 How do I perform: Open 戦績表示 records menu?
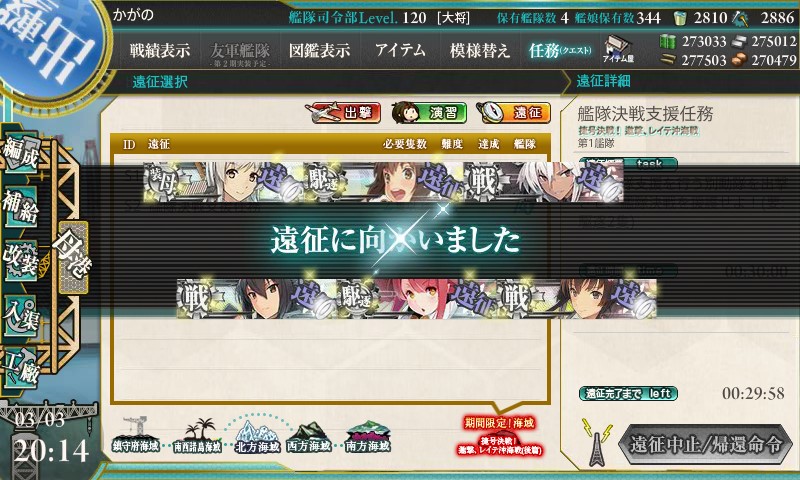point(160,50)
